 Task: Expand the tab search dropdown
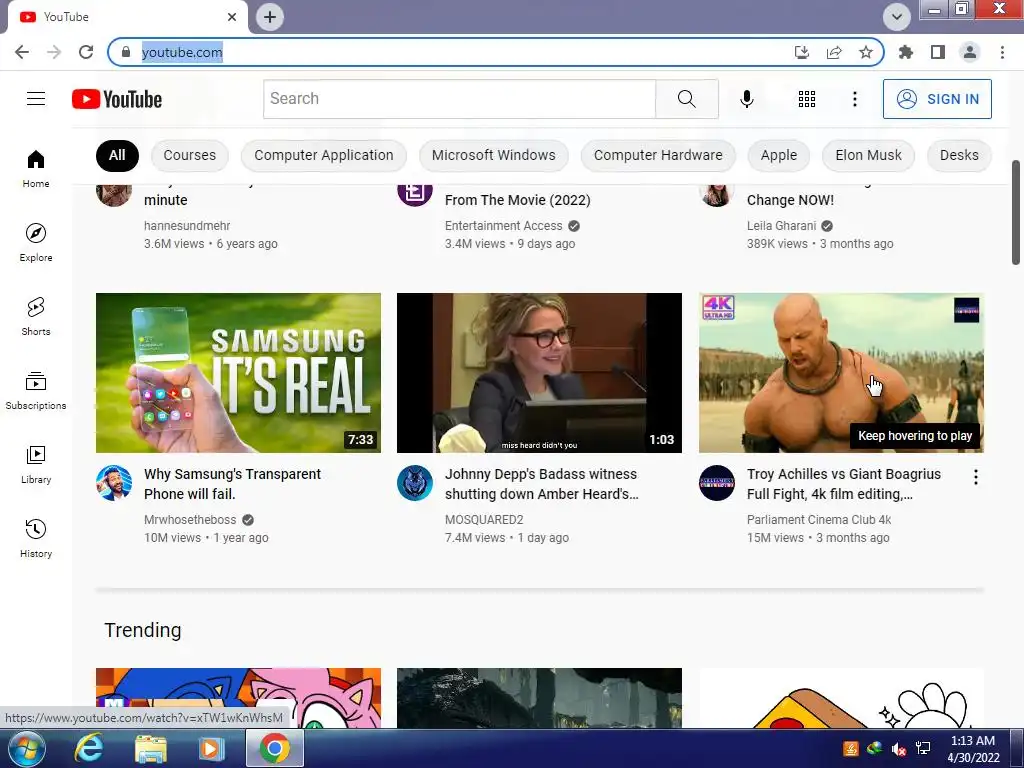pos(897,17)
